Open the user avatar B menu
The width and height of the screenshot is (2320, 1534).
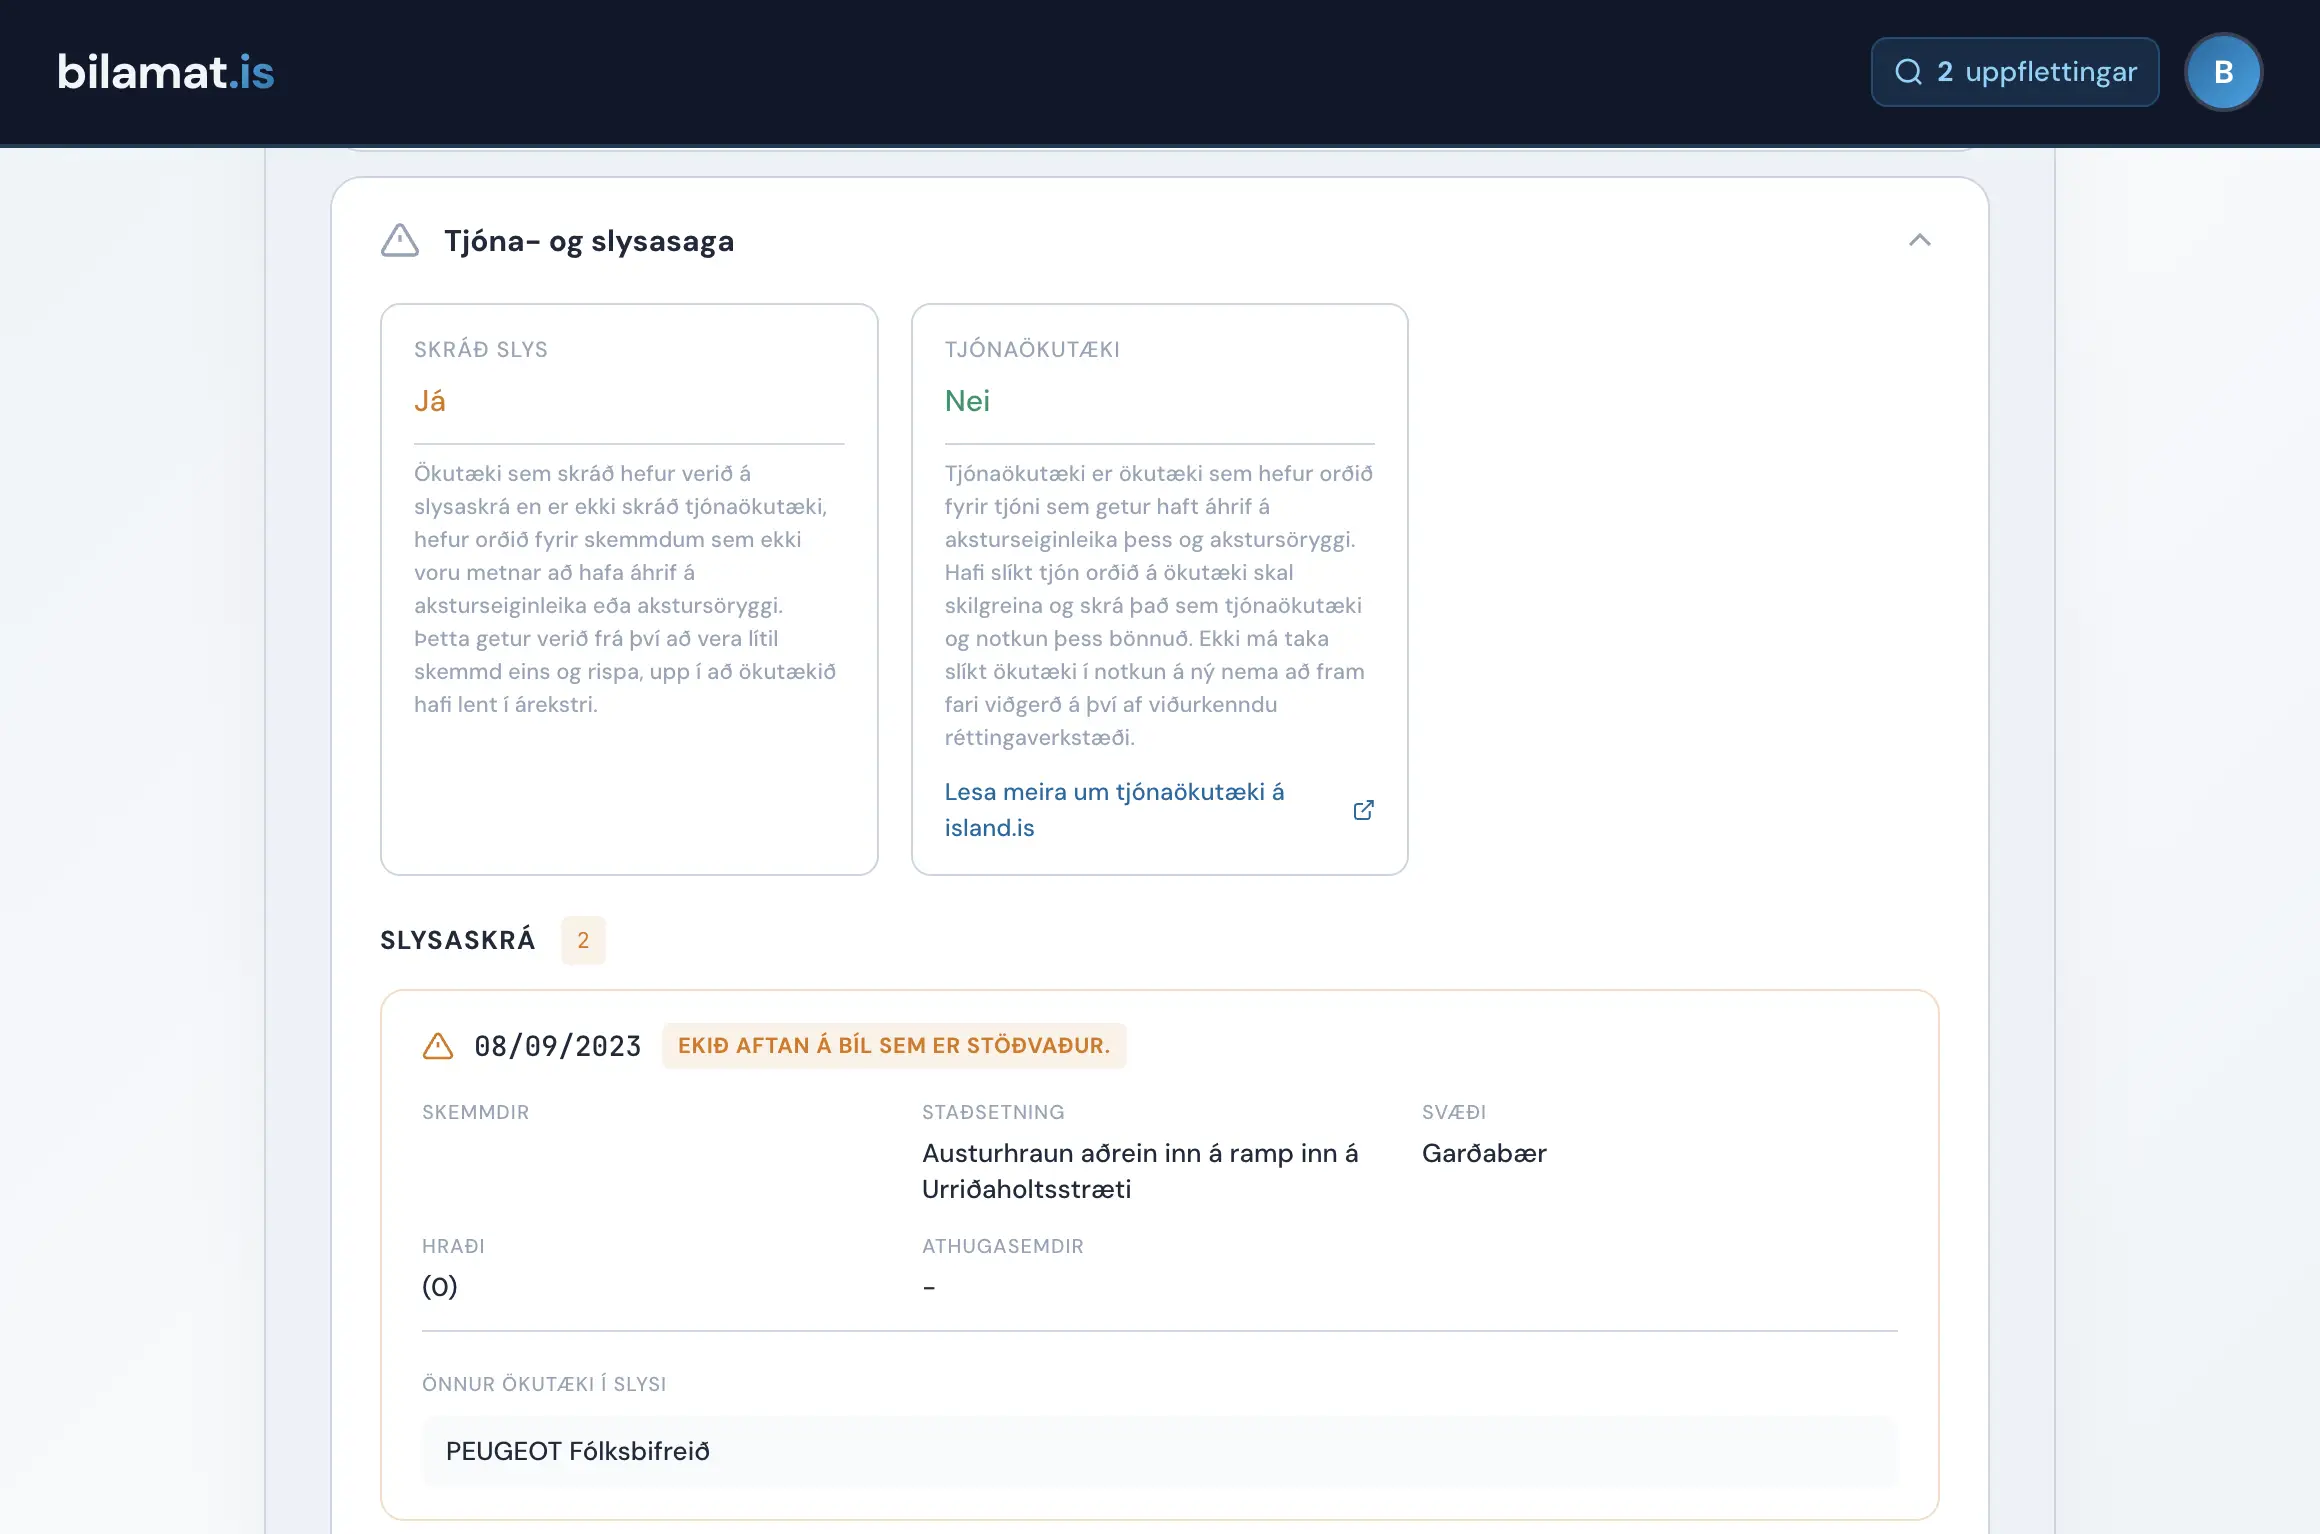click(2223, 72)
